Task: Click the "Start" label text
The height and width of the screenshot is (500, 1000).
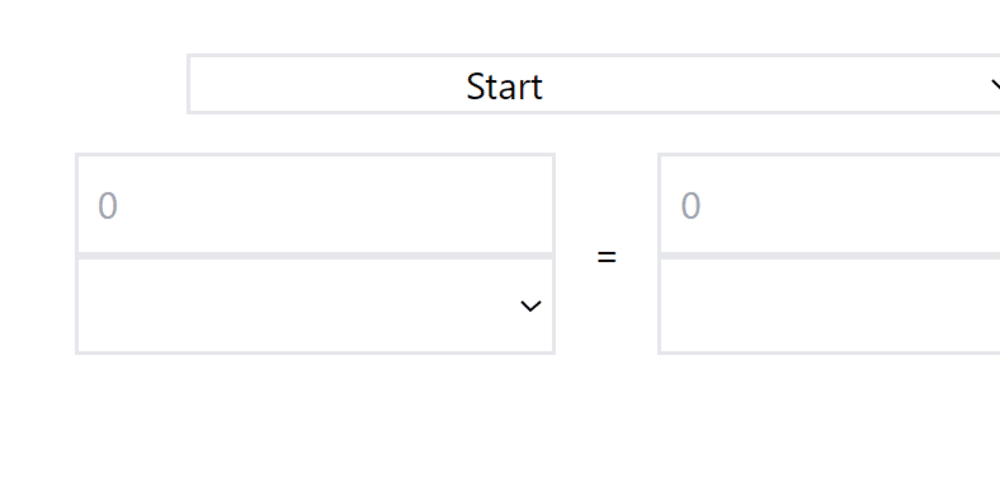Action: click(x=504, y=87)
